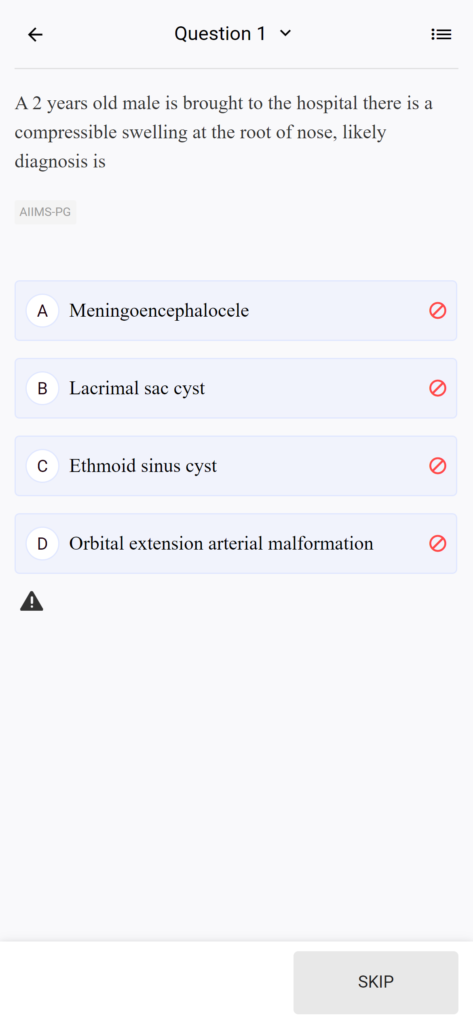Viewport: 473px width, 1024px height.
Task: Strike out Lacrimal sac cyst option icon
Action: click(x=438, y=389)
